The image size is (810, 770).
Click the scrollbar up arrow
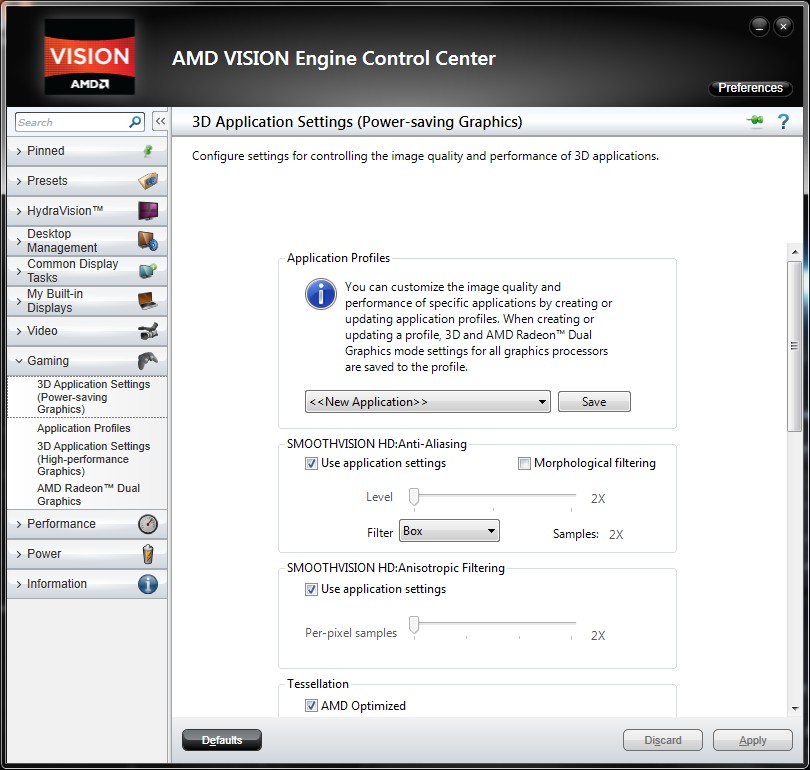tap(795, 252)
